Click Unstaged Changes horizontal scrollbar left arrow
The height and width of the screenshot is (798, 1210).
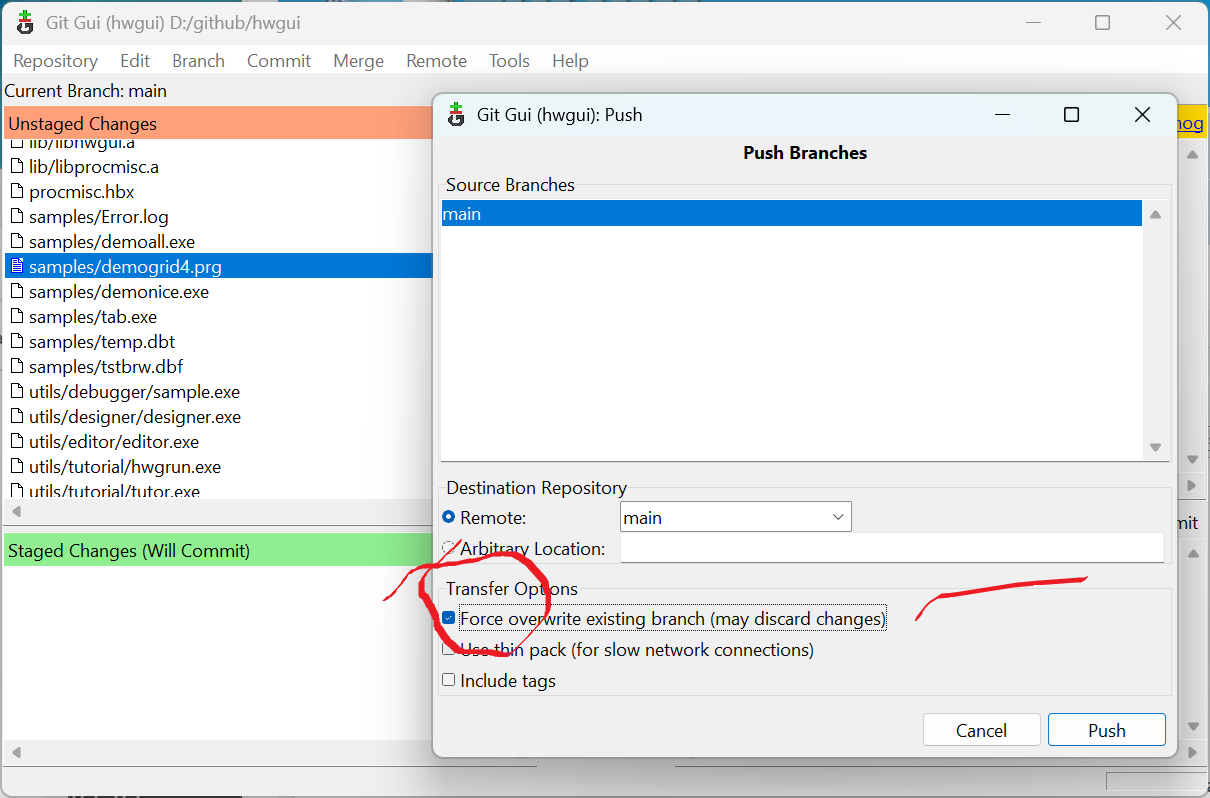click(15, 512)
